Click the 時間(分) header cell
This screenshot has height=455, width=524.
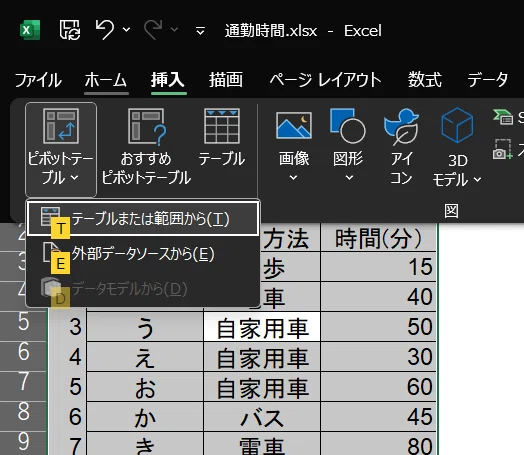tap(379, 238)
